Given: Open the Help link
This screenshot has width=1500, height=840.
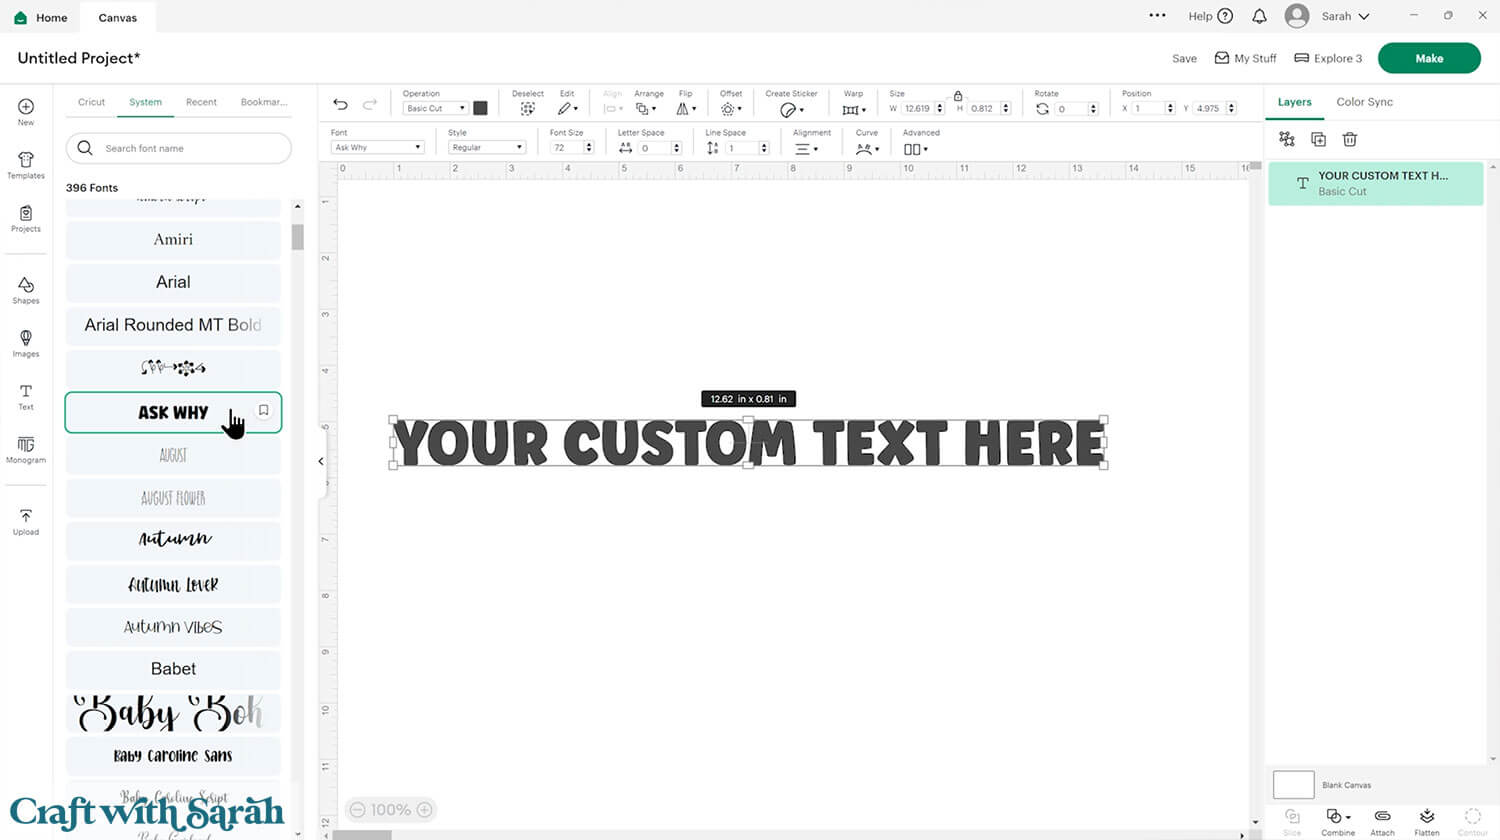Looking at the screenshot, I should pyautogui.click(x=1210, y=16).
